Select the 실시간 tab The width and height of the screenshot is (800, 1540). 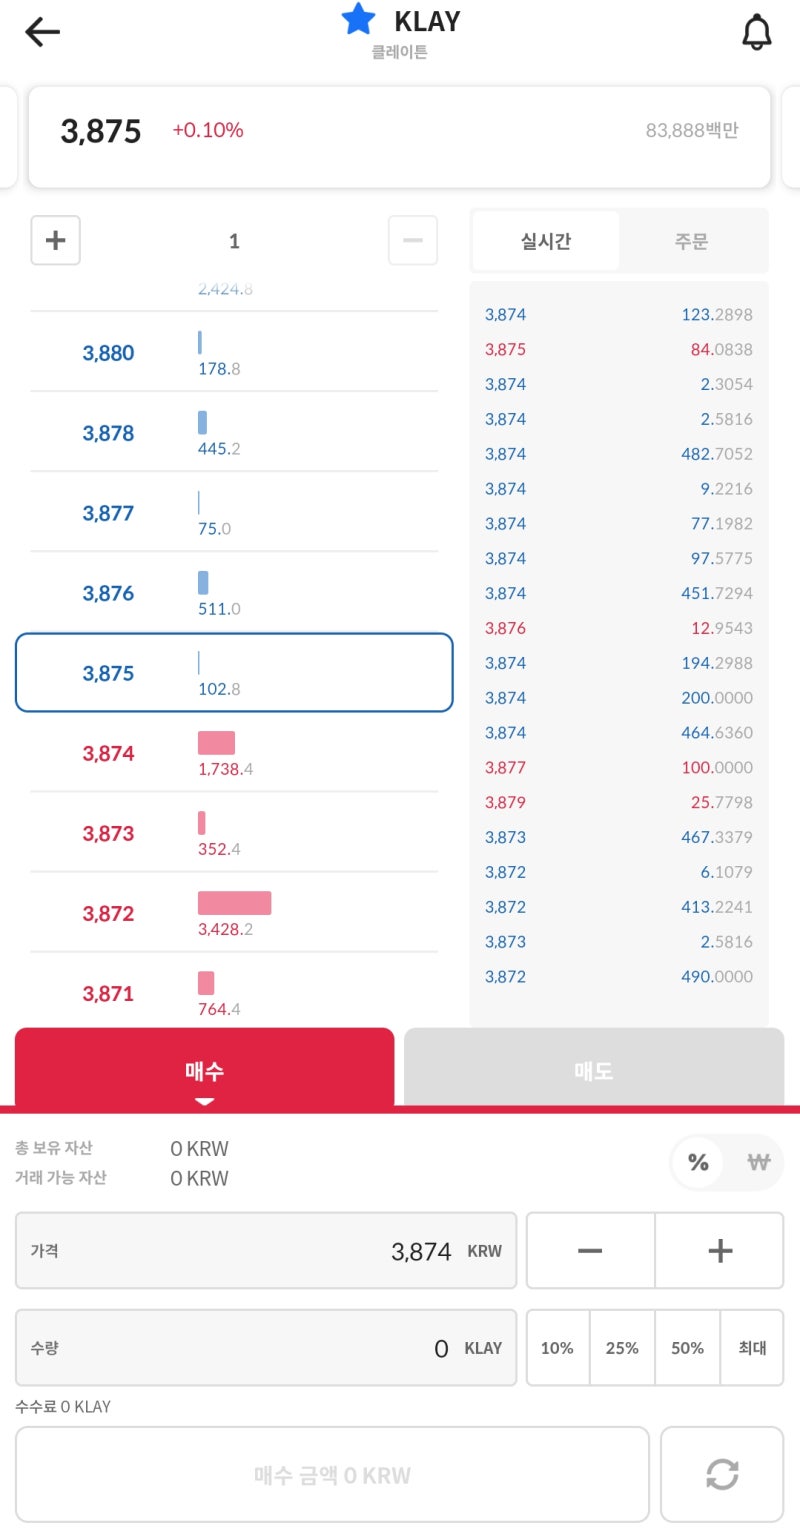point(546,241)
